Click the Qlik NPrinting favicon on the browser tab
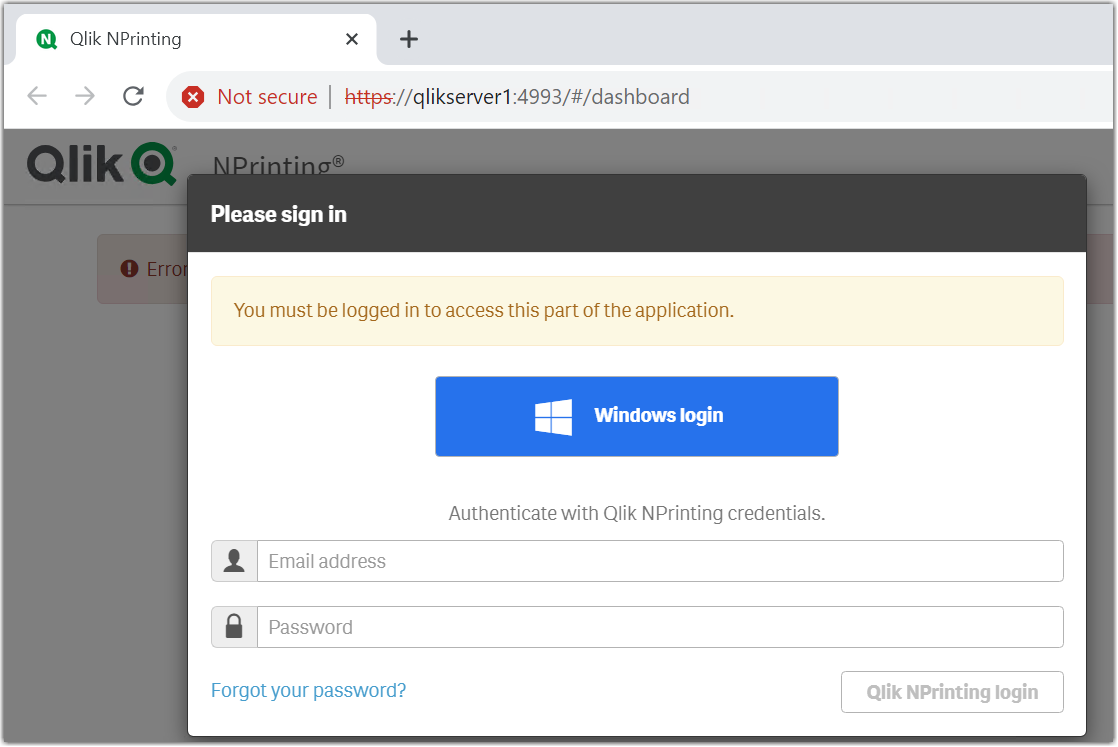Viewport: 1118px width, 747px height. [44, 38]
